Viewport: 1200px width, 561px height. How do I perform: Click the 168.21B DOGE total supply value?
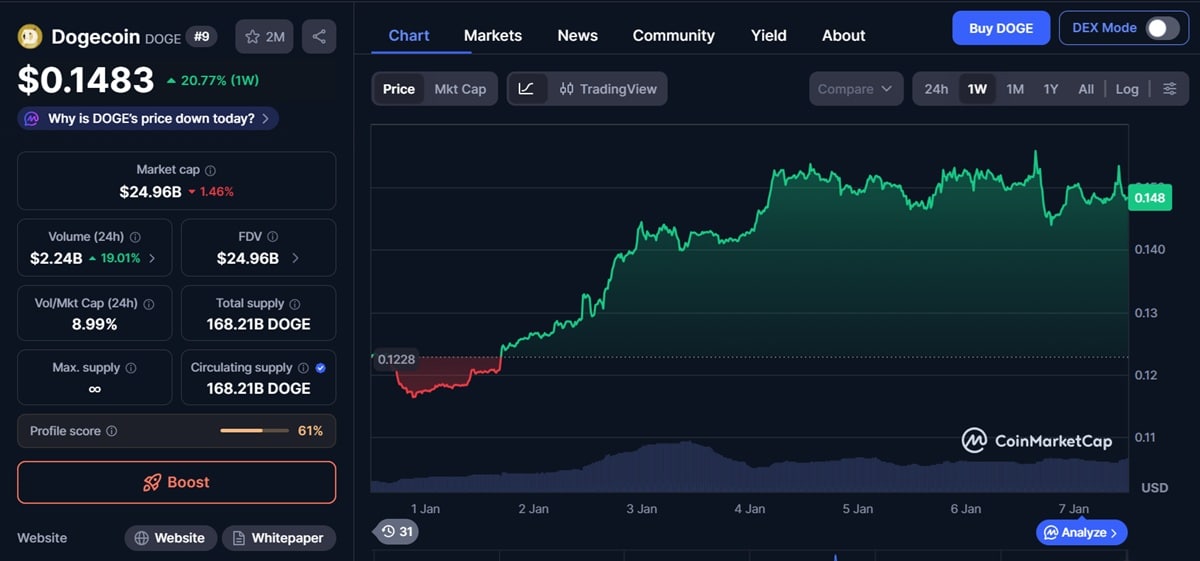coord(258,324)
